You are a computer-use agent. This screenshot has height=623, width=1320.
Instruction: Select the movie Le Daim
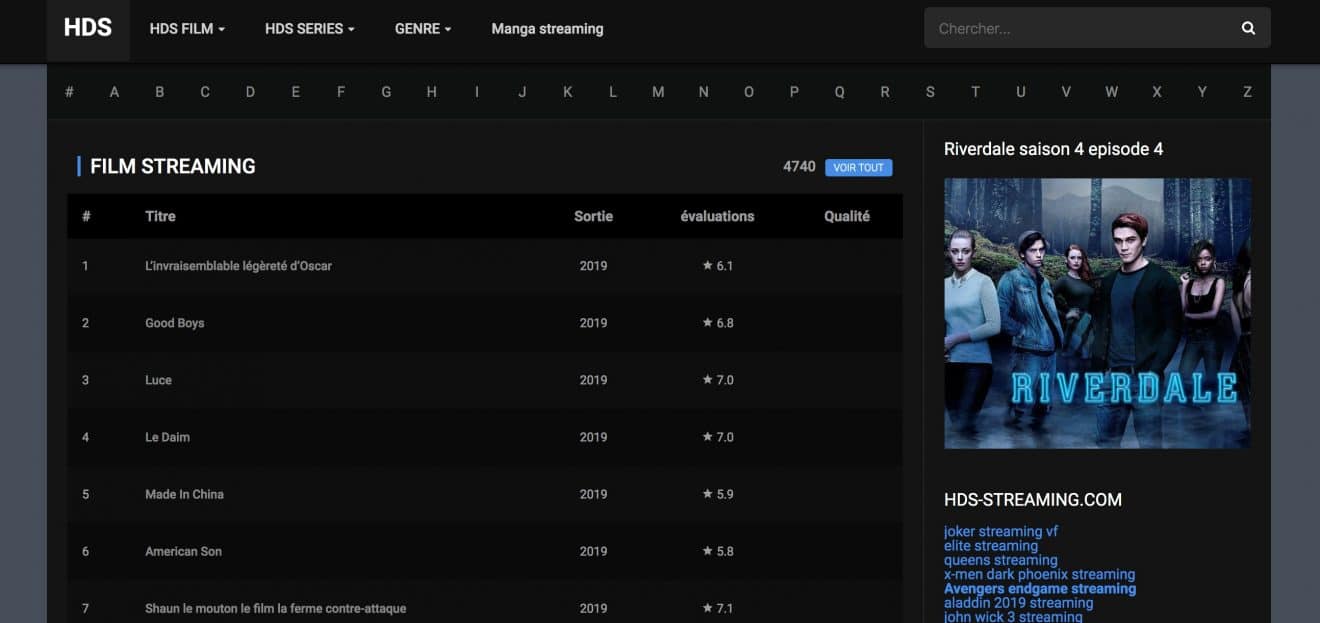coord(167,437)
